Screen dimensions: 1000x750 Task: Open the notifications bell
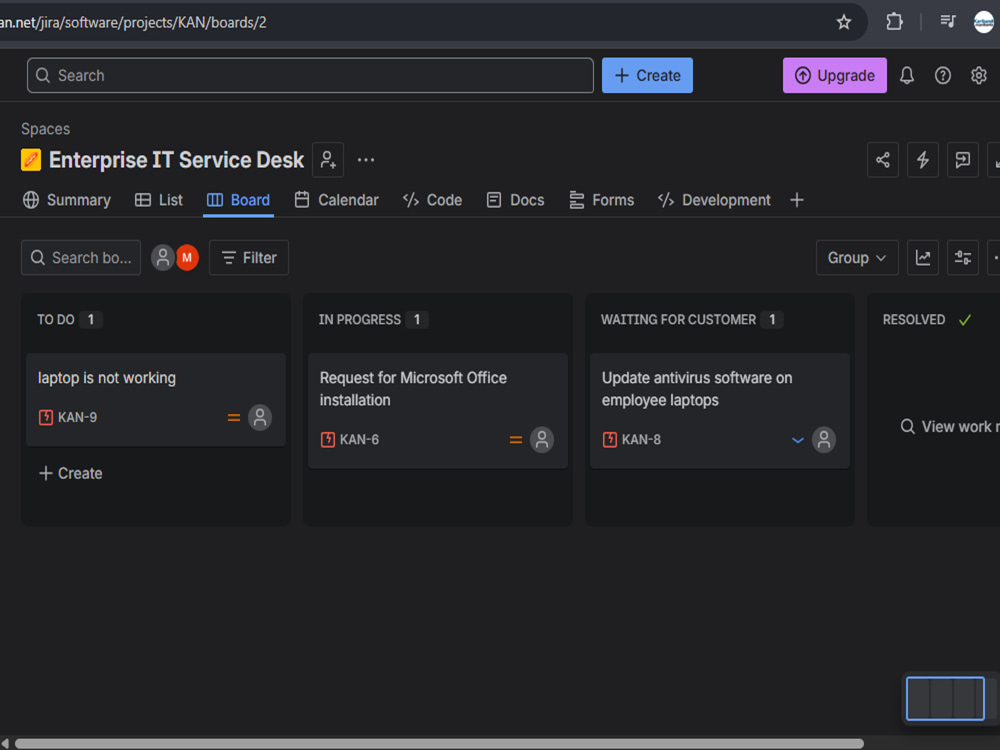[906, 75]
